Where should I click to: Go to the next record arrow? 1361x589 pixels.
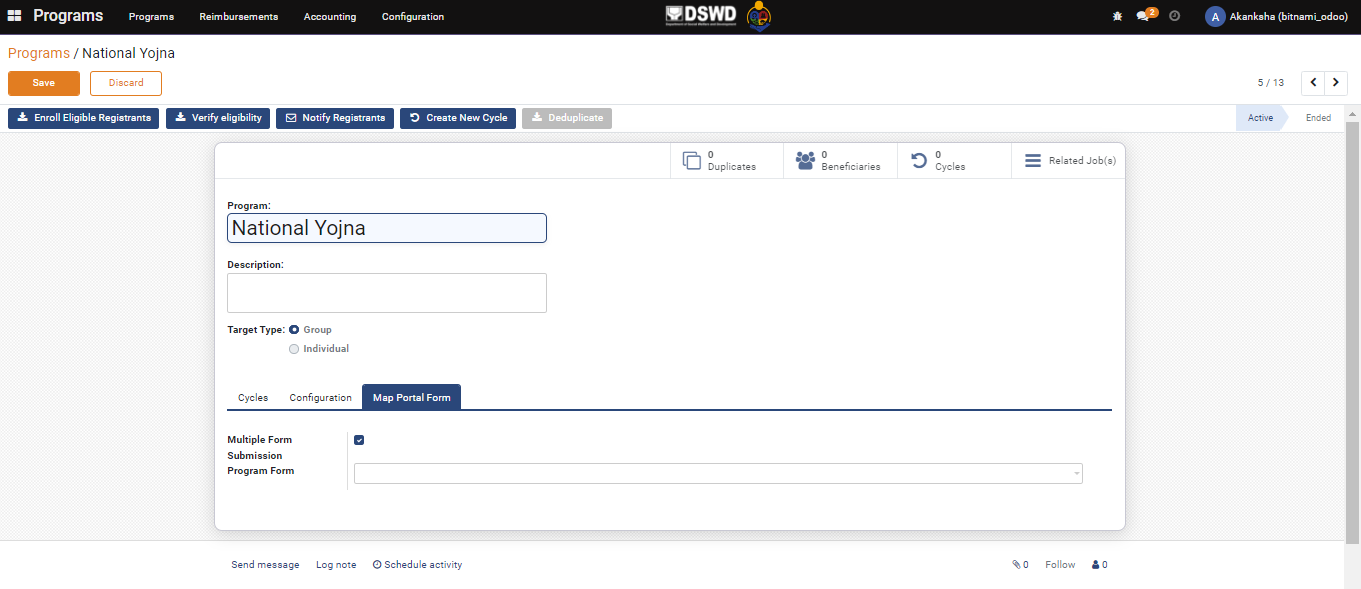coord(1336,83)
